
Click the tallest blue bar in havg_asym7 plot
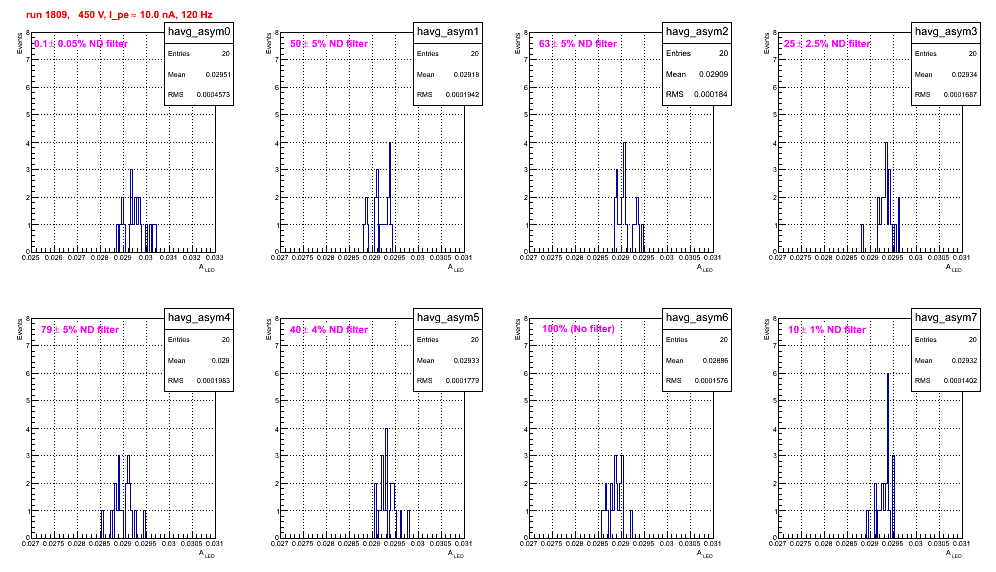point(888,455)
